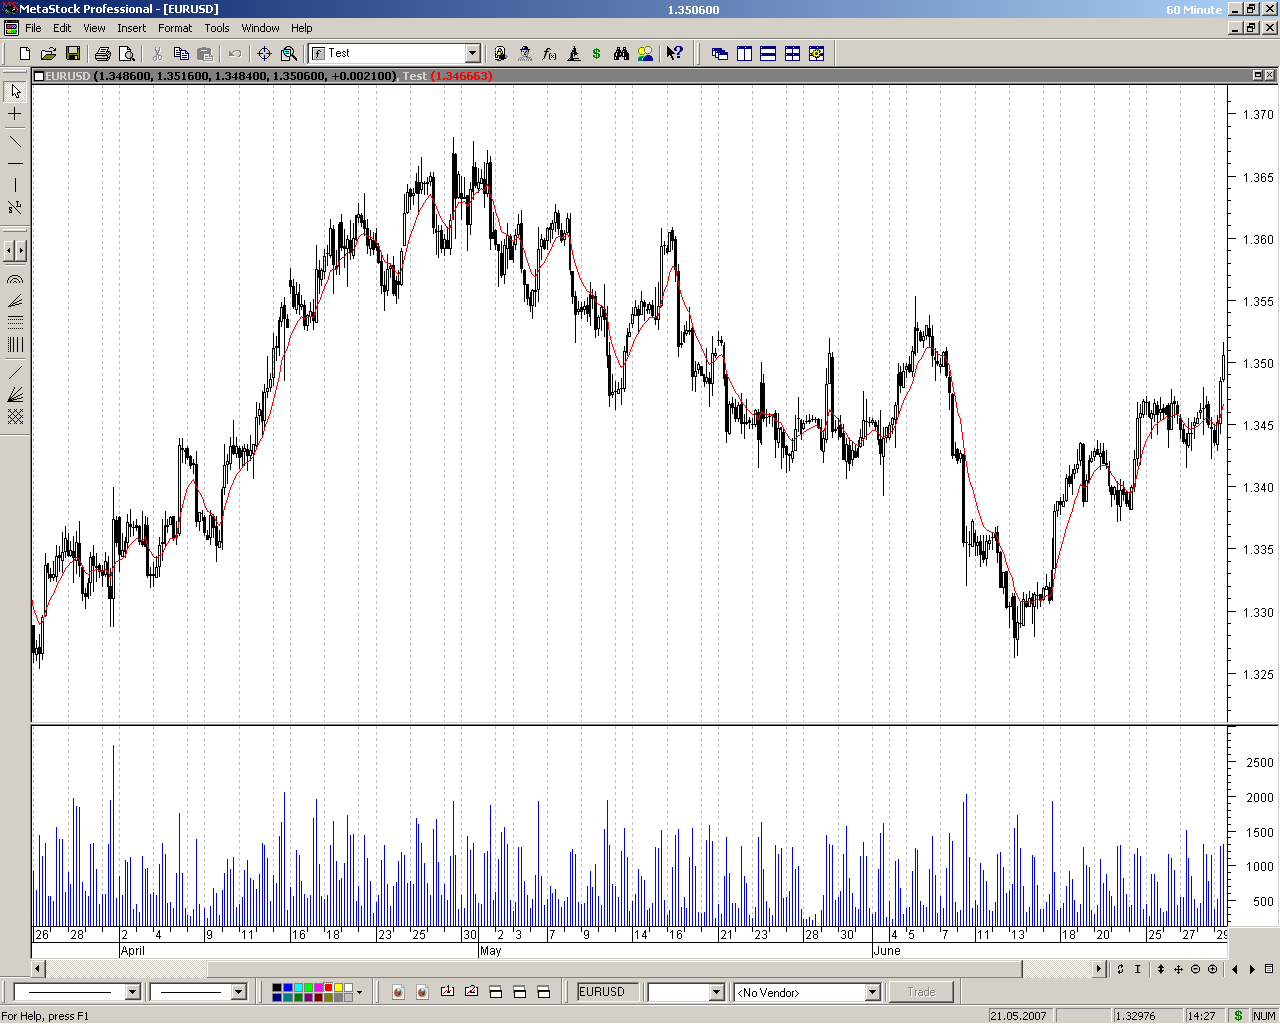Select the Fibonacci arcs tool
The height and width of the screenshot is (1024, 1280).
pos(15,280)
